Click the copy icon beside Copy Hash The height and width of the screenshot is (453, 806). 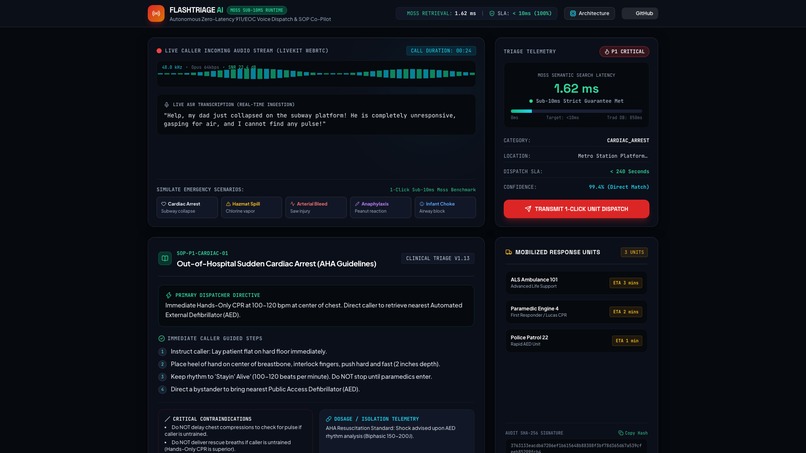(x=620, y=433)
